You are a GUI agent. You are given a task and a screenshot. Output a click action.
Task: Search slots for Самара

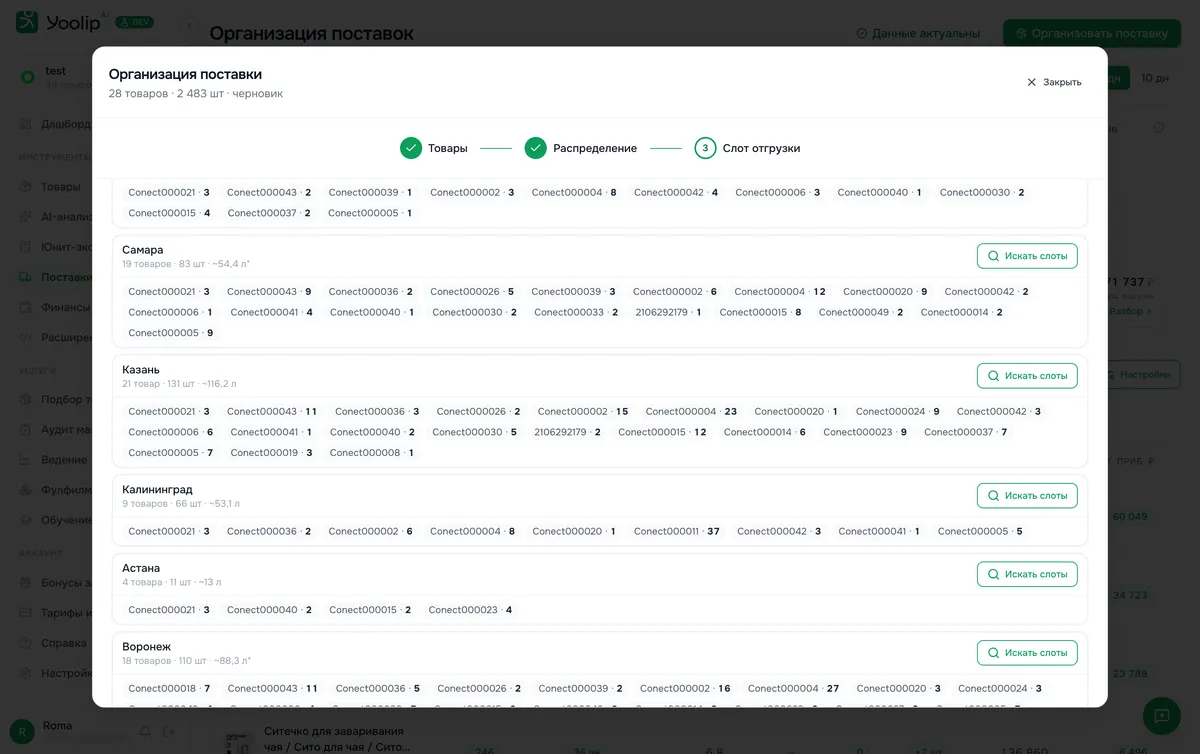[x=1027, y=256]
